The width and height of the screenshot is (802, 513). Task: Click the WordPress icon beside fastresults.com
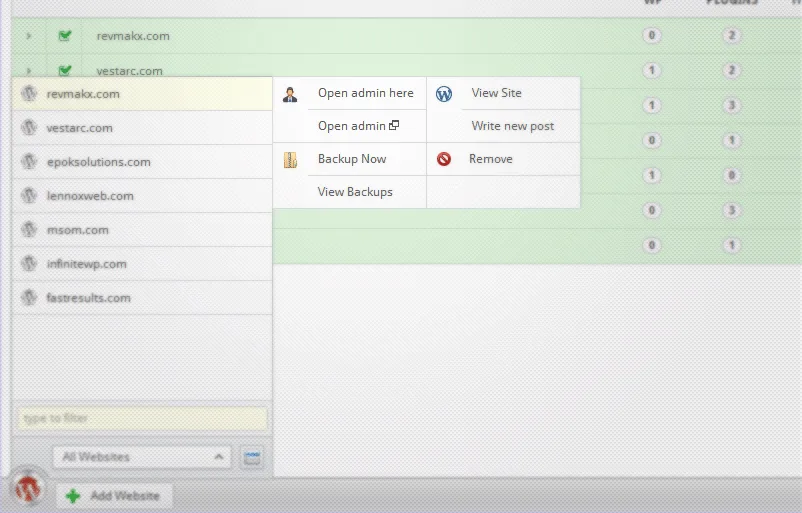point(29,298)
